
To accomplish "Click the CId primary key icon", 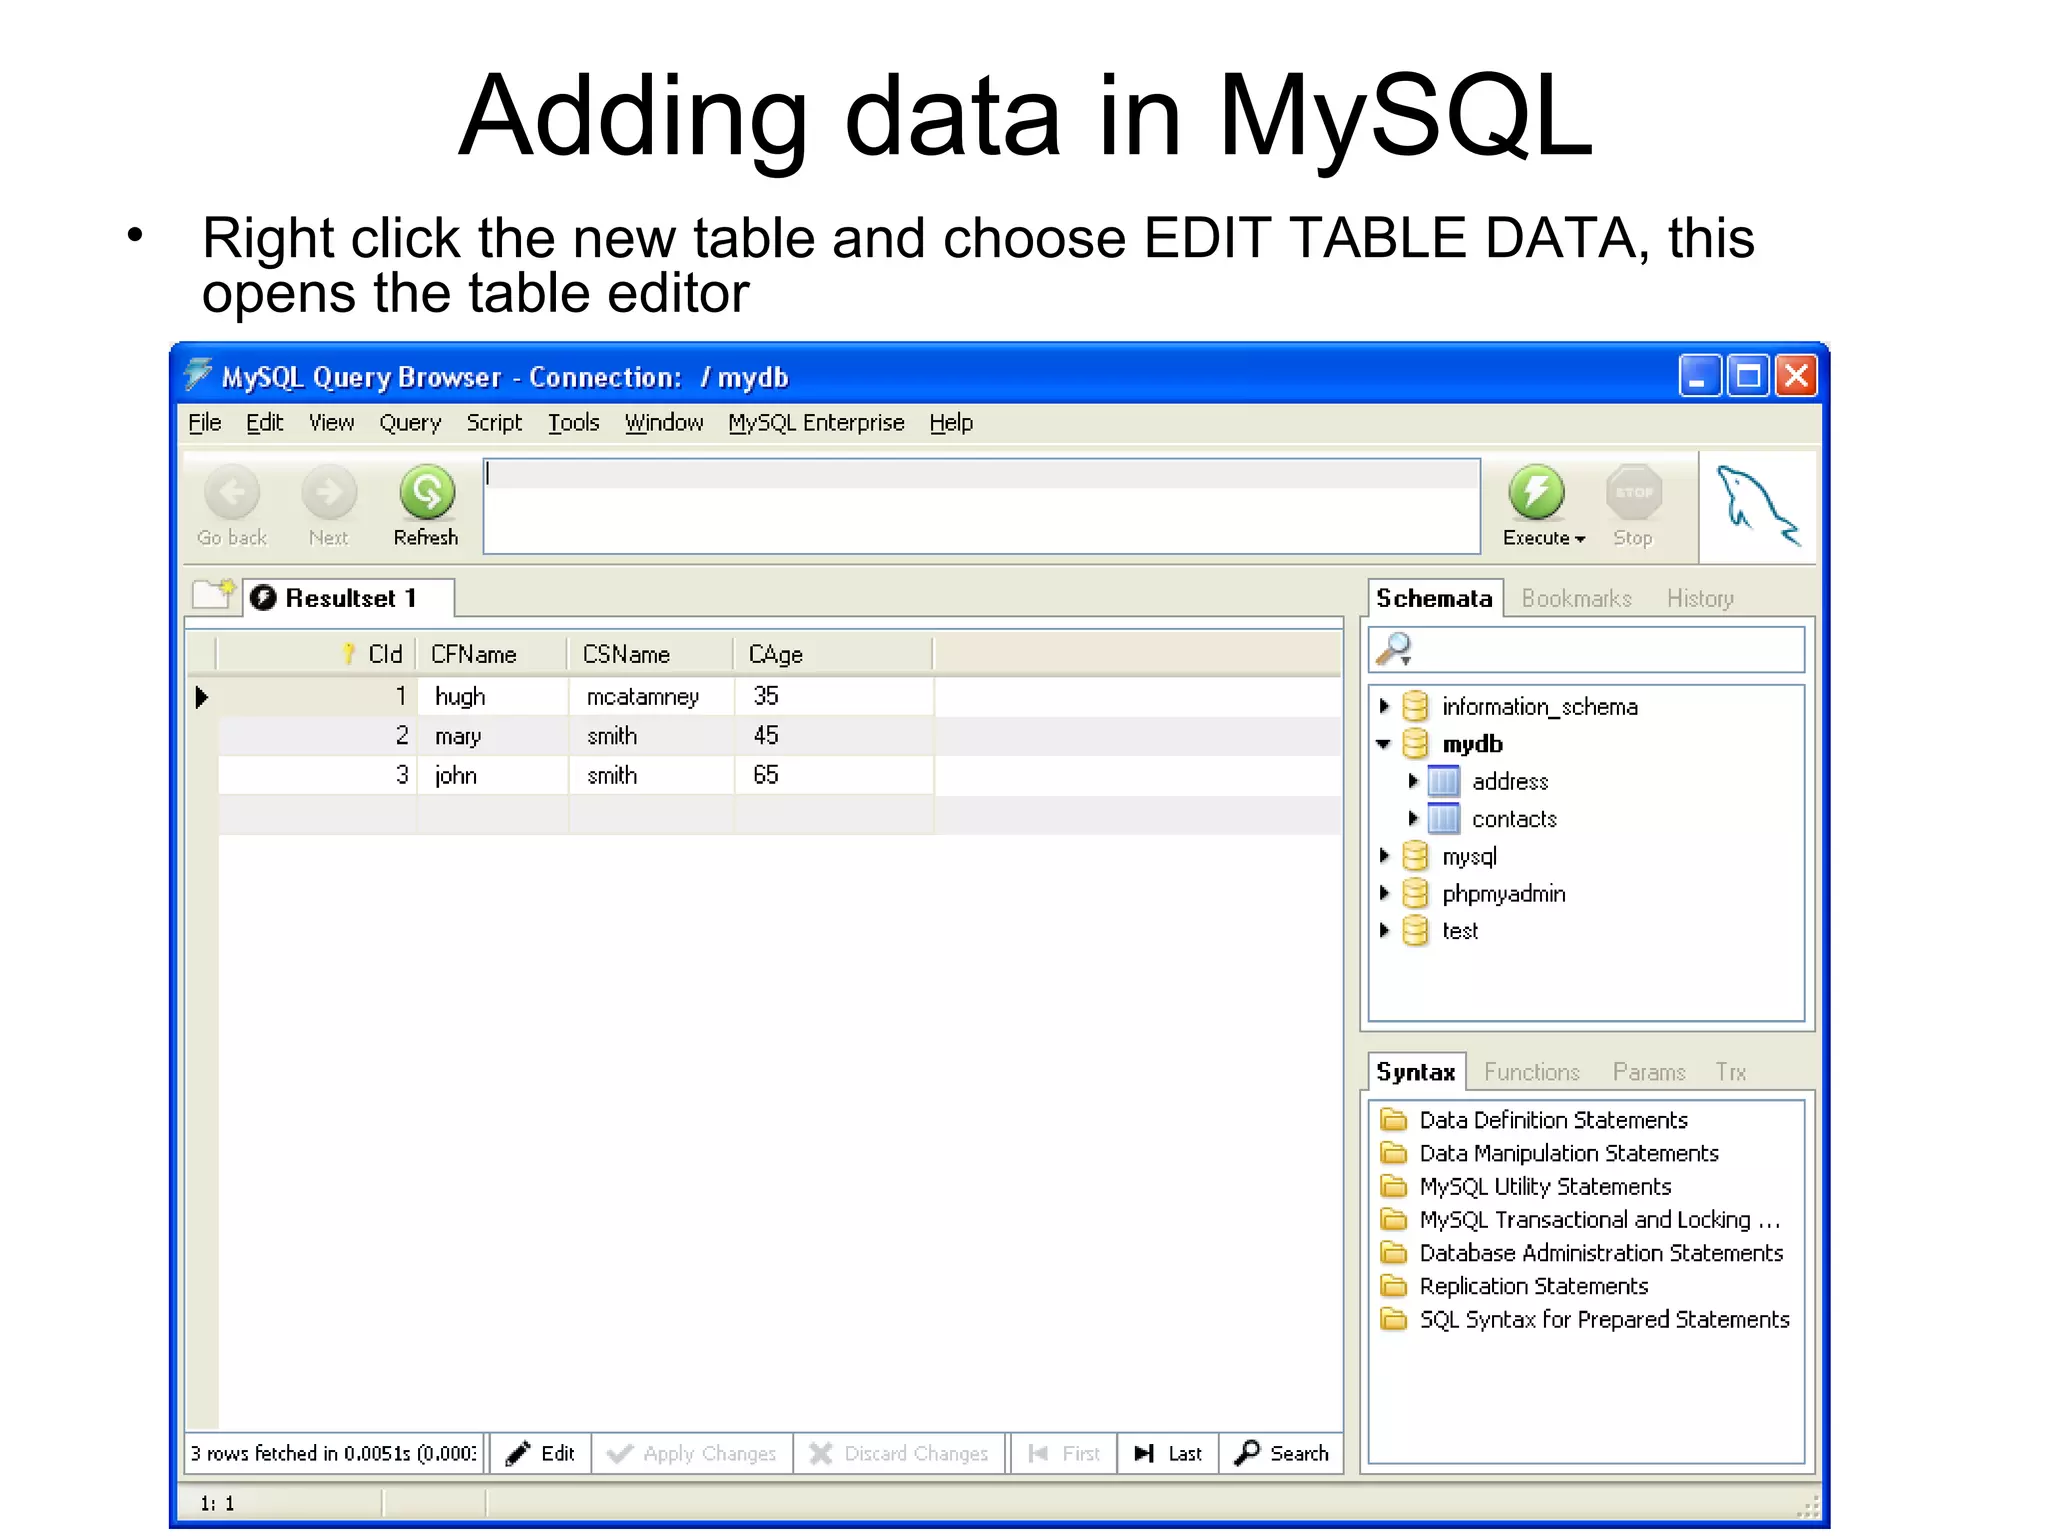I will pos(349,654).
